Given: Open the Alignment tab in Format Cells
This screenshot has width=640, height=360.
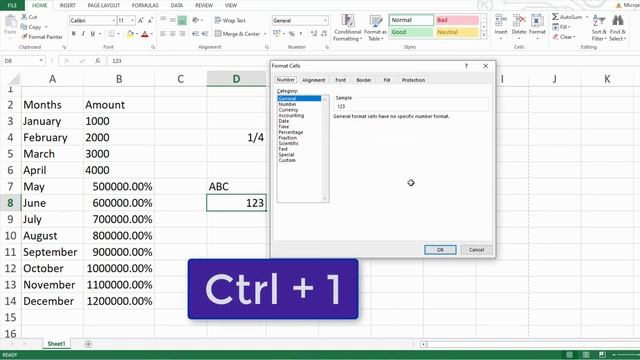Looking at the screenshot, I should [313, 80].
